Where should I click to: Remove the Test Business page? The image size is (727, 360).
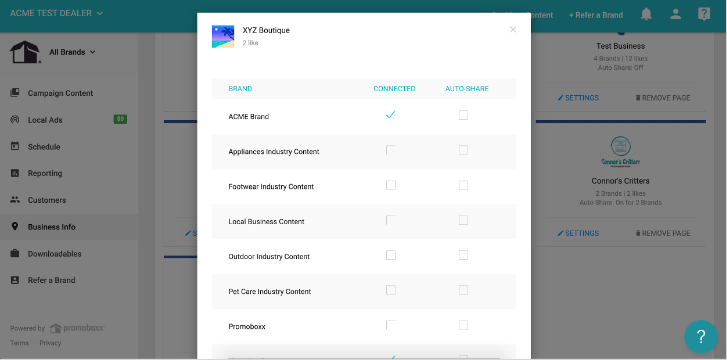(x=663, y=98)
